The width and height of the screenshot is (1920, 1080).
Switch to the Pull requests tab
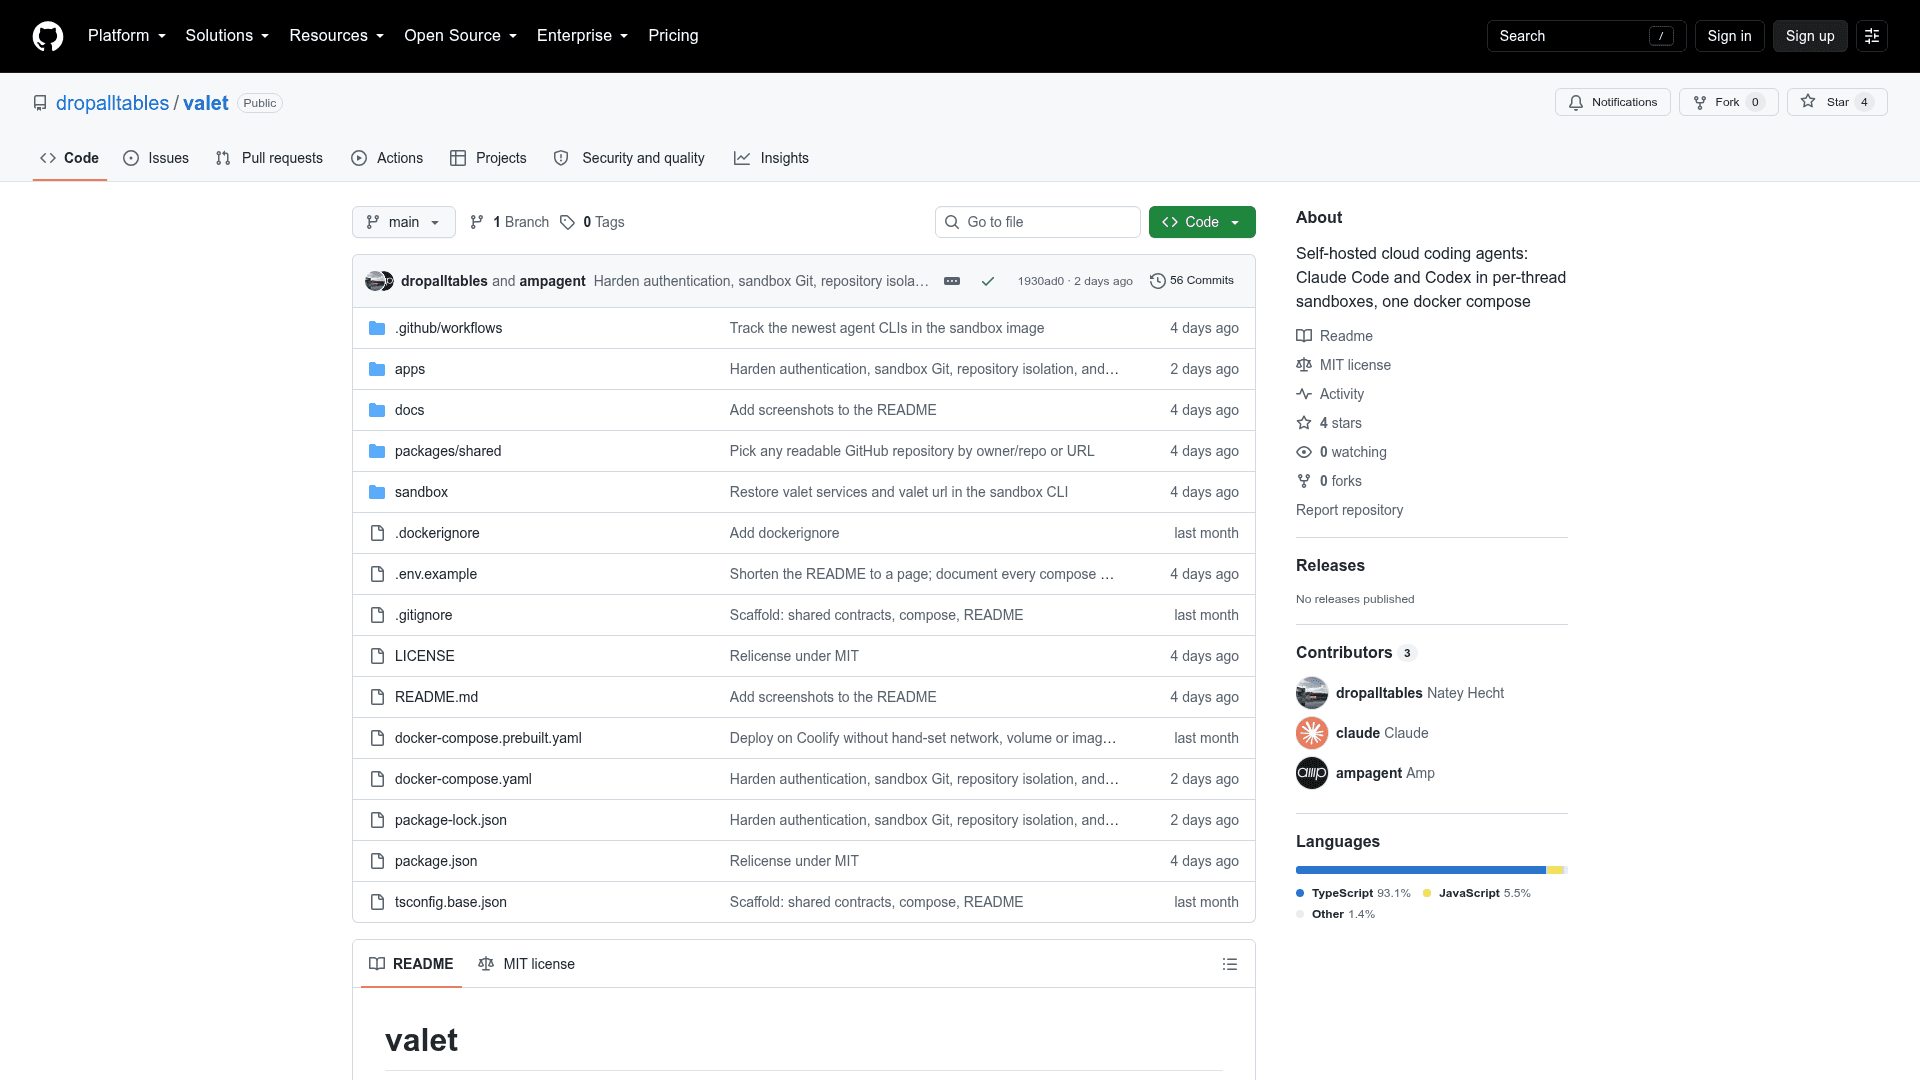[x=269, y=158]
